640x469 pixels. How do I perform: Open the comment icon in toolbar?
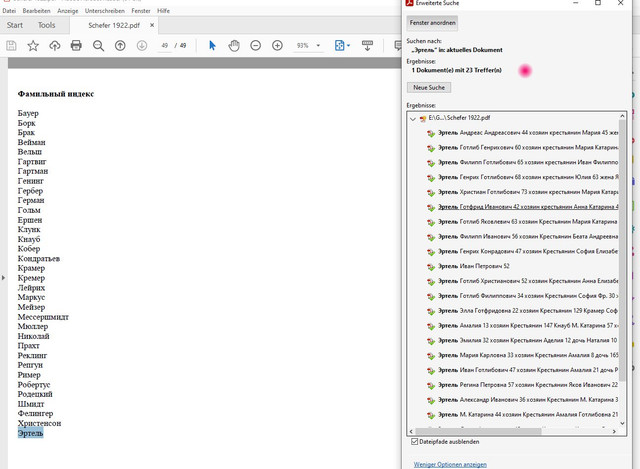tap(398, 45)
